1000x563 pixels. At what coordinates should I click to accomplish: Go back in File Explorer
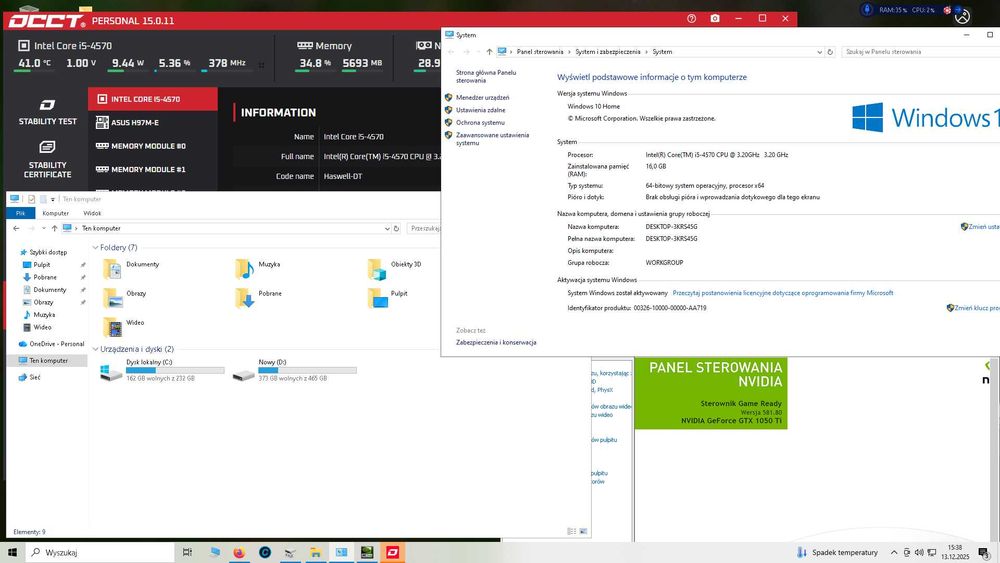point(17,228)
